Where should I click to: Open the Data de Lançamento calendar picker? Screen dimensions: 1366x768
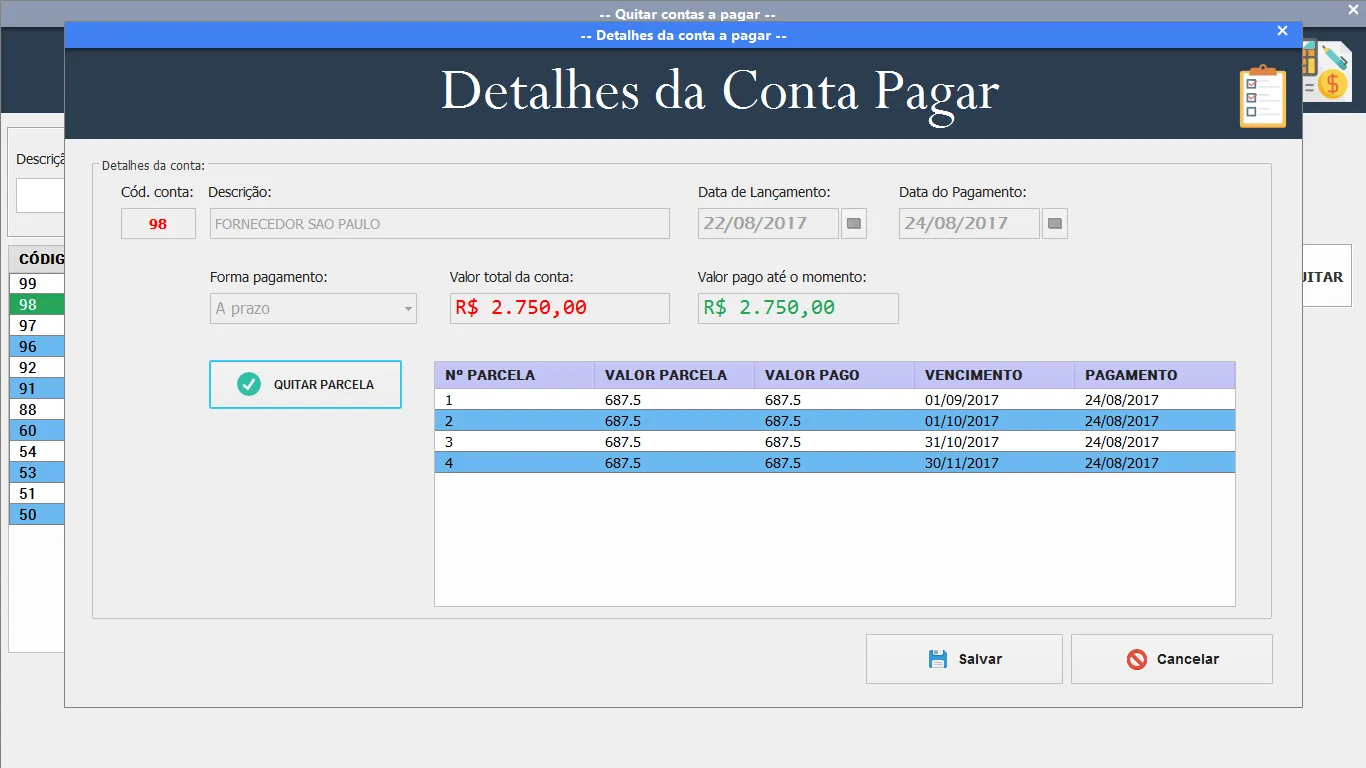pos(854,224)
